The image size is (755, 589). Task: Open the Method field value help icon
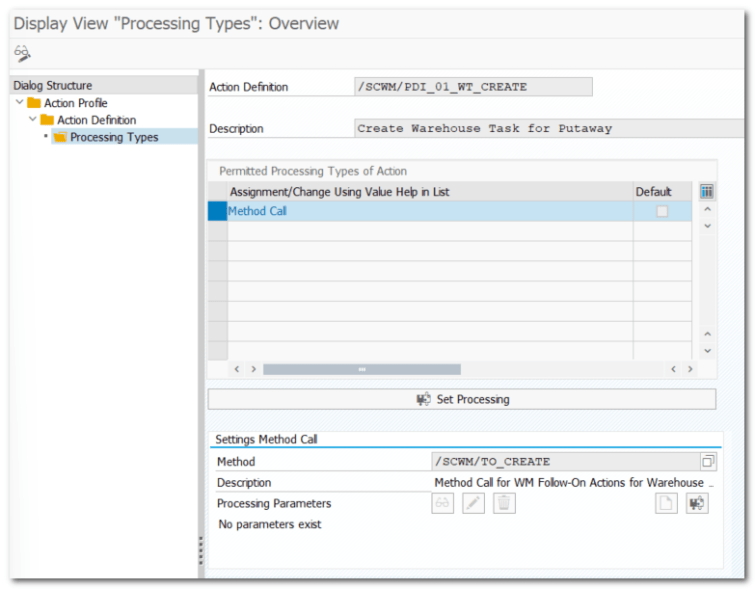click(x=708, y=461)
